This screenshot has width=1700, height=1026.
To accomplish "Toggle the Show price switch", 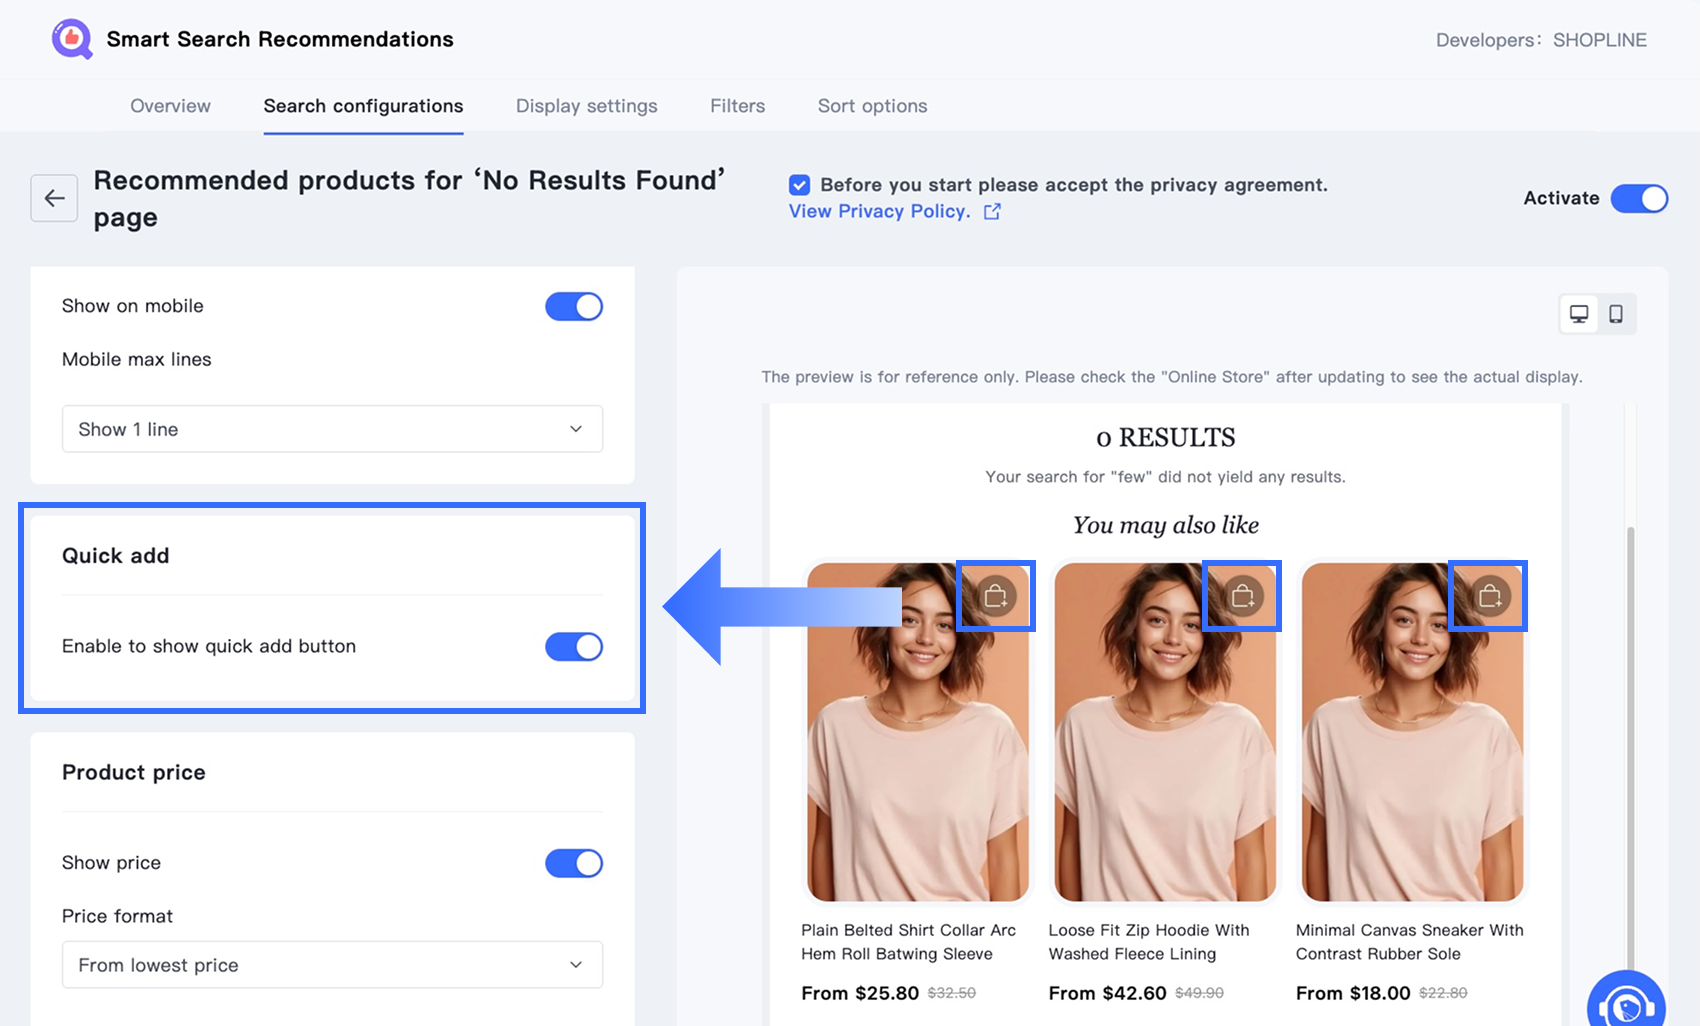I will coord(574,863).
